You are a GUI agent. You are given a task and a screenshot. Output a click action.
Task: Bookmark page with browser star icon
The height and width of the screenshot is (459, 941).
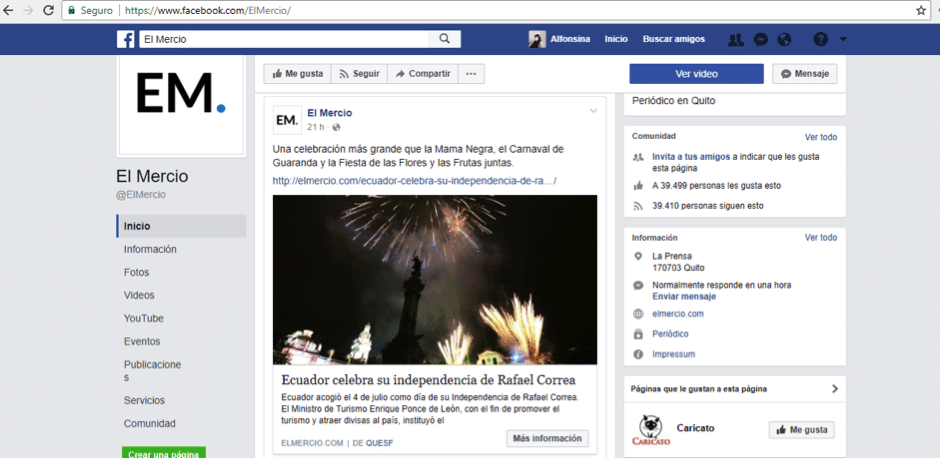921,10
